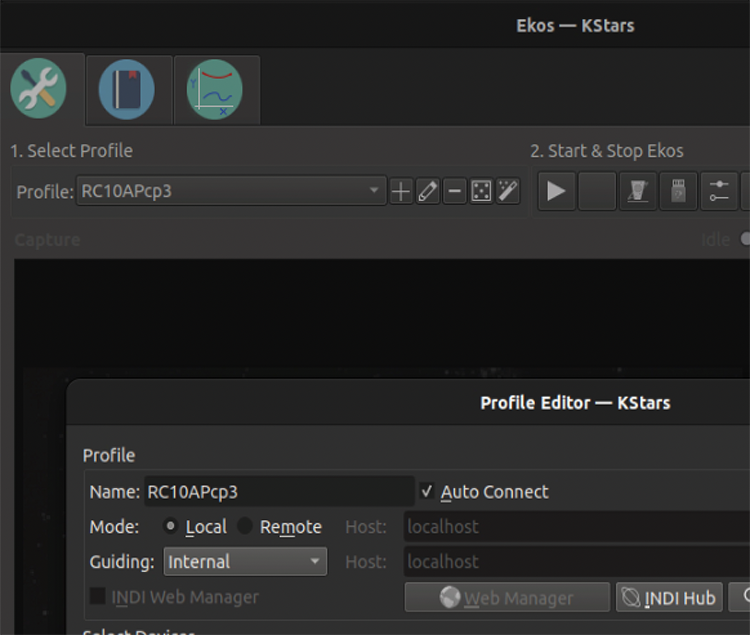Open the Guiding Internal dropdown
The width and height of the screenshot is (750, 635).
tap(245, 562)
